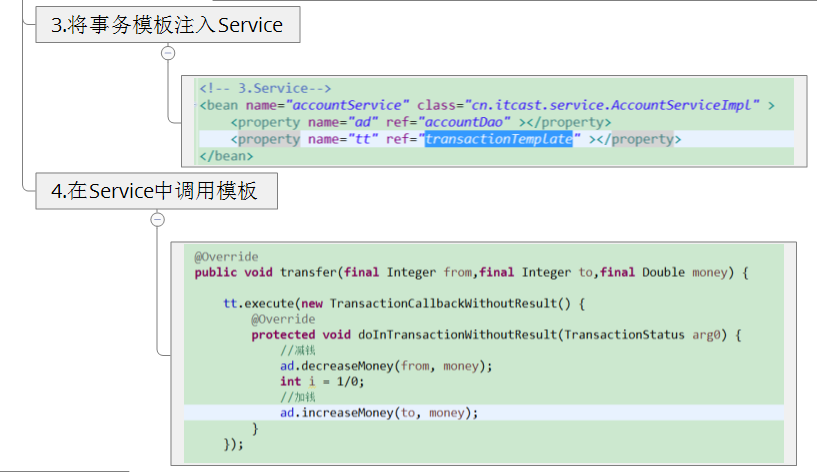
Task: Select node '3.将事务模板注入Service'
Action: click(x=168, y=24)
